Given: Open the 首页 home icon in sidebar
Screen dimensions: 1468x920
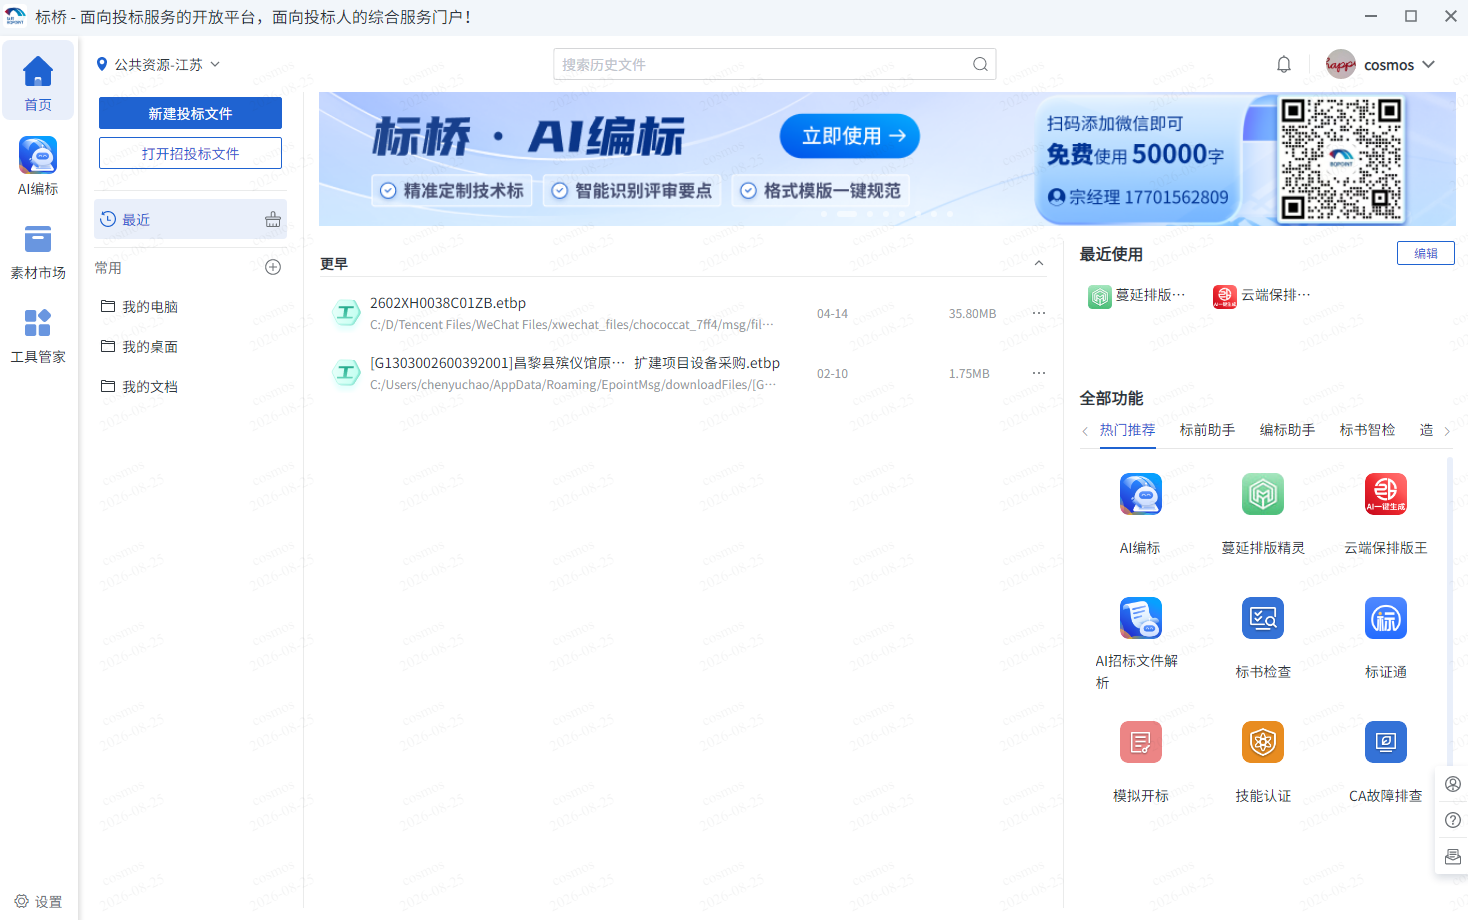Looking at the screenshot, I should pyautogui.click(x=38, y=81).
